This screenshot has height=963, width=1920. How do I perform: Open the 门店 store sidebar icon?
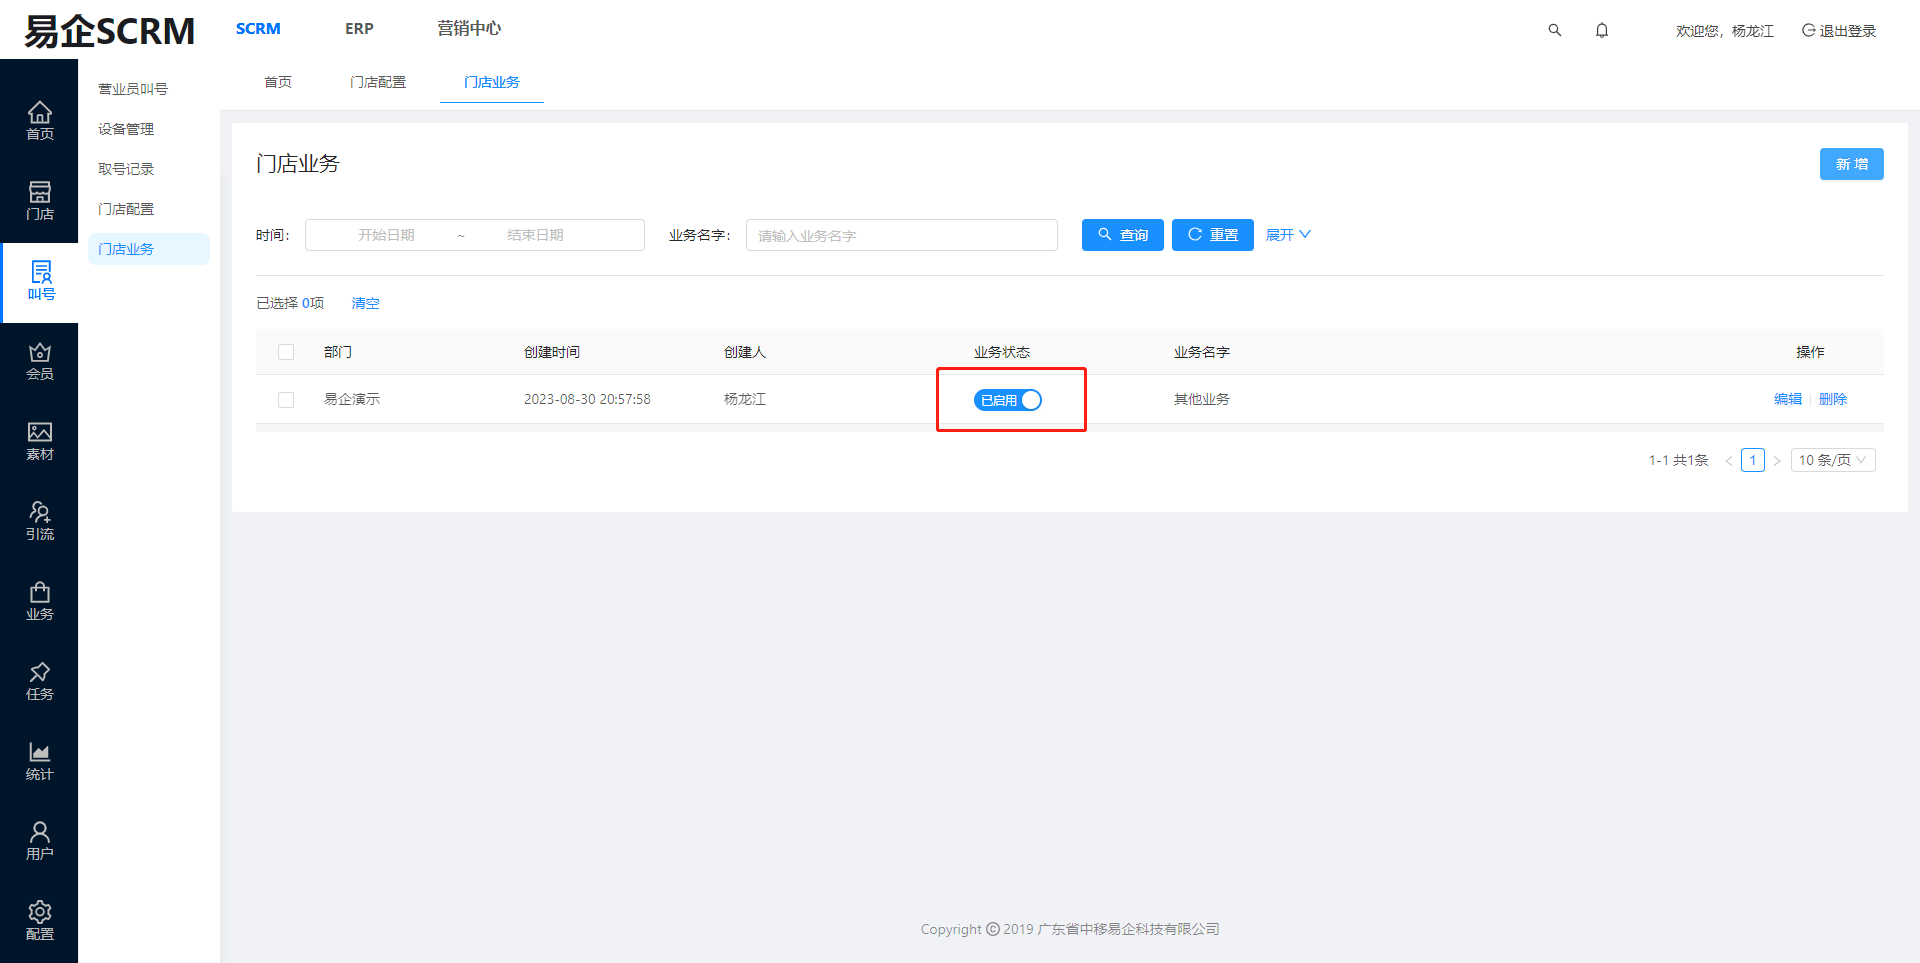click(39, 200)
